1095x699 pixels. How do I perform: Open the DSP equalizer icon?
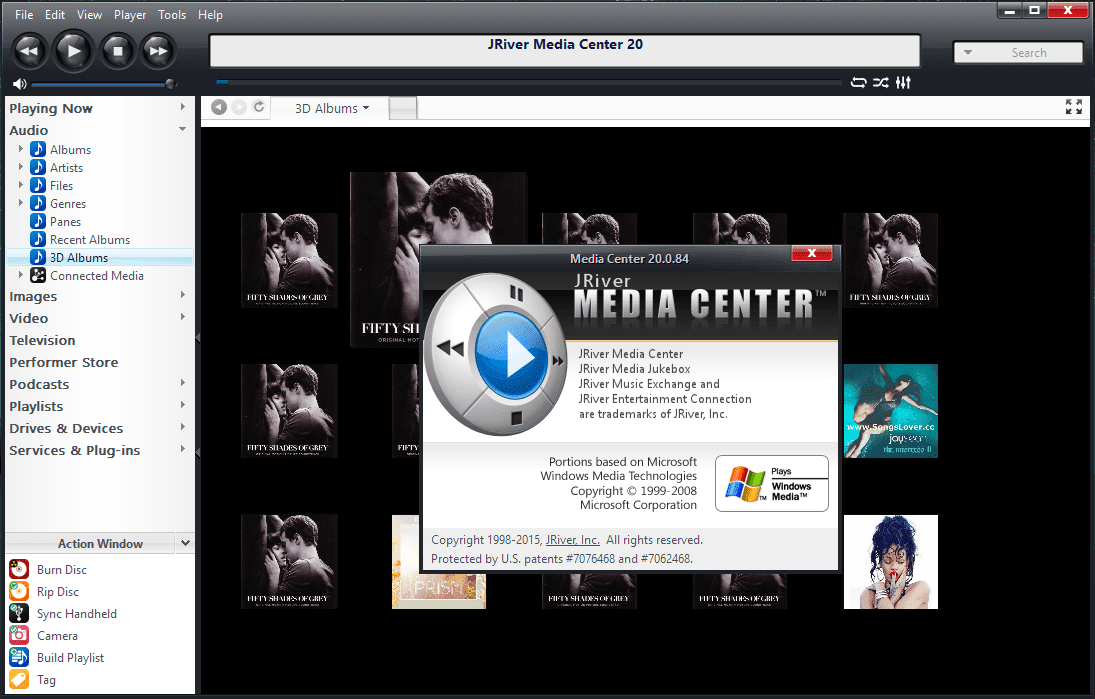point(904,82)
